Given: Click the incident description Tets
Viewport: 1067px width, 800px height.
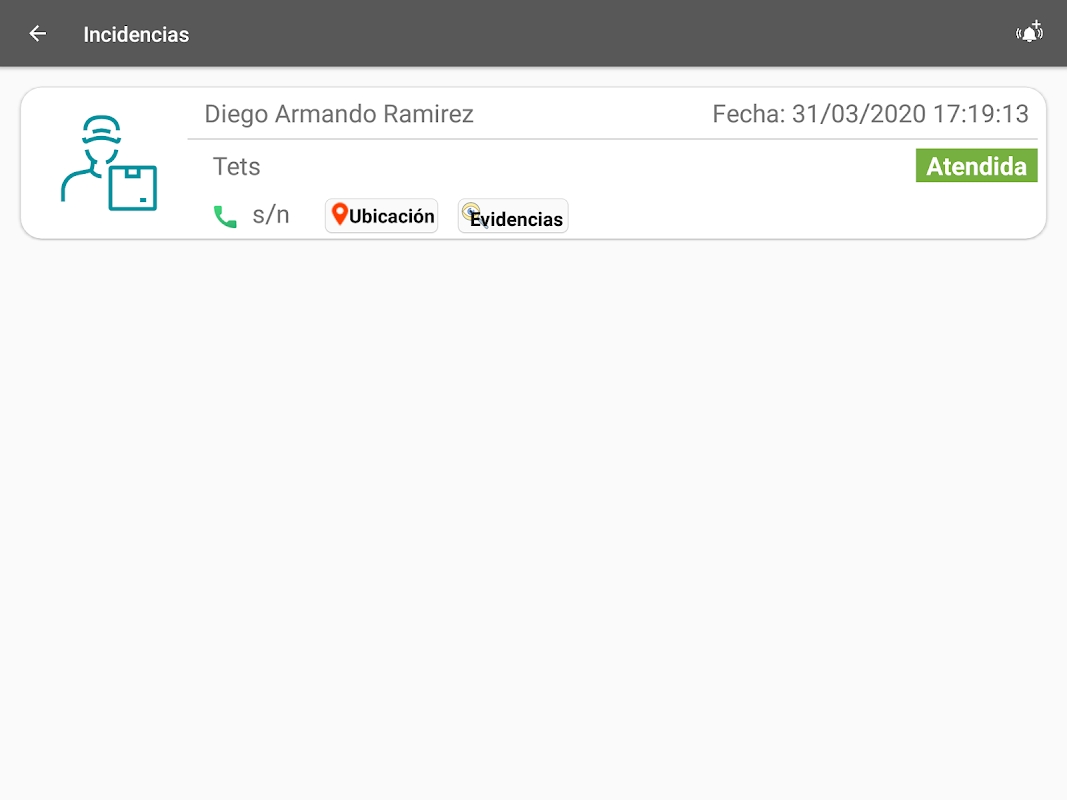Looking at the screenshot, I should coord(236,167).
